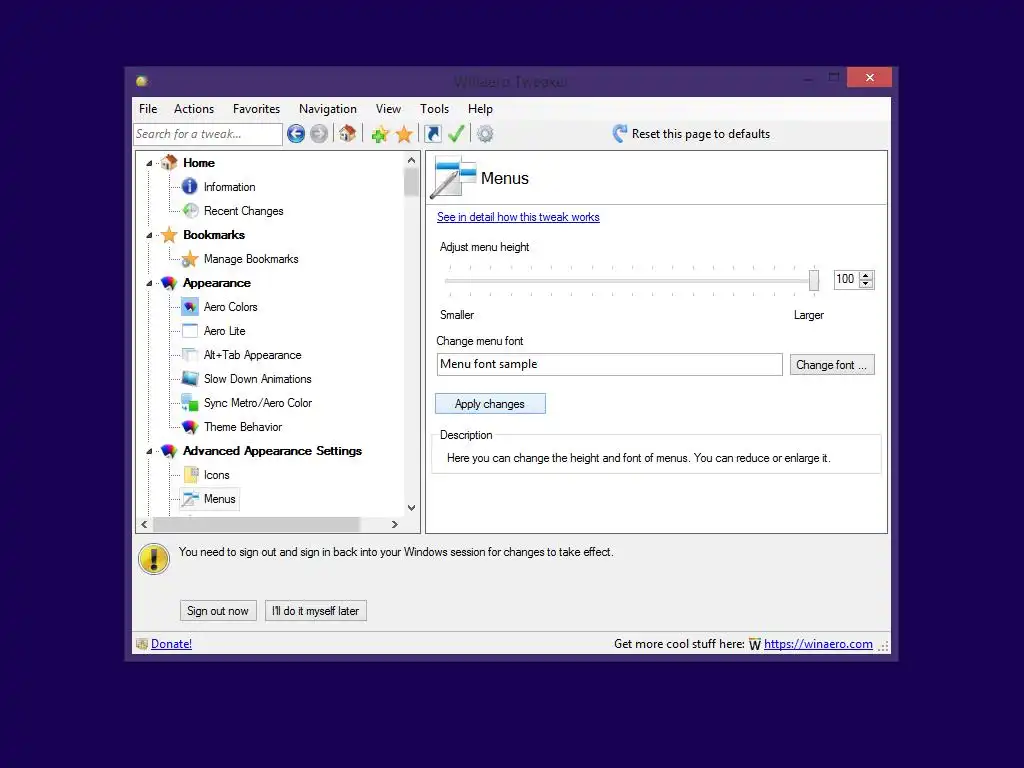The image size is (1024, 768).
Task: Click the Aero Colors icon
Action: 190,306
